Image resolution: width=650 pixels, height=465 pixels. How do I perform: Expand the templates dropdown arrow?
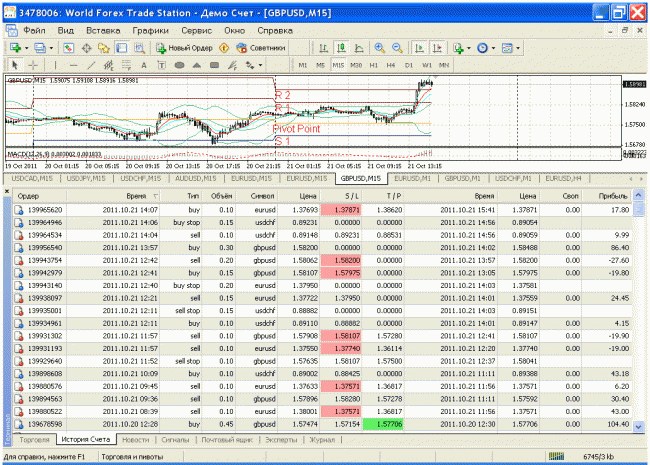518,48
